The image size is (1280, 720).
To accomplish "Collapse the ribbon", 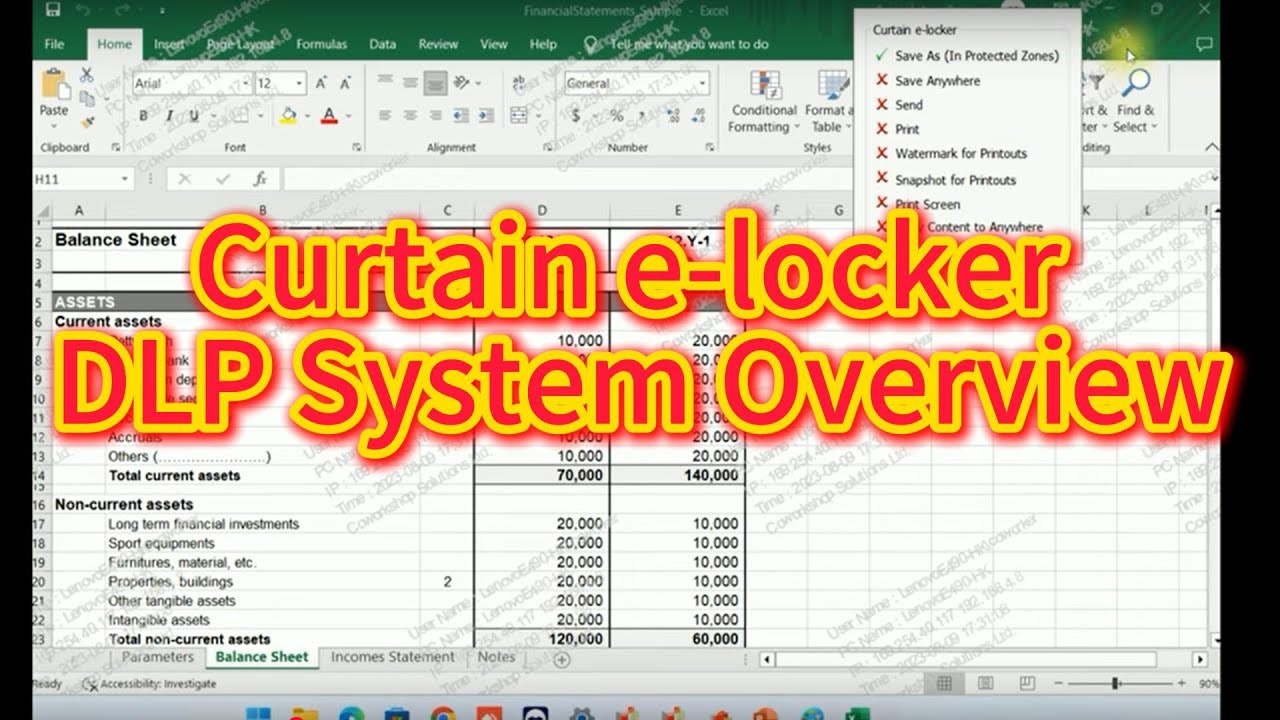I will pos(1213,147).
